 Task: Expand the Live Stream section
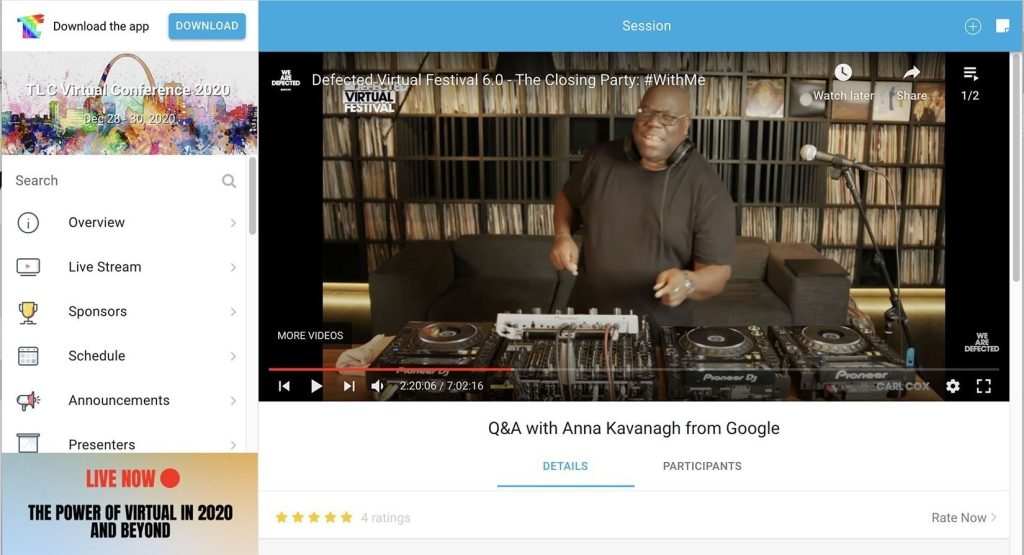(x=127, y=267)
